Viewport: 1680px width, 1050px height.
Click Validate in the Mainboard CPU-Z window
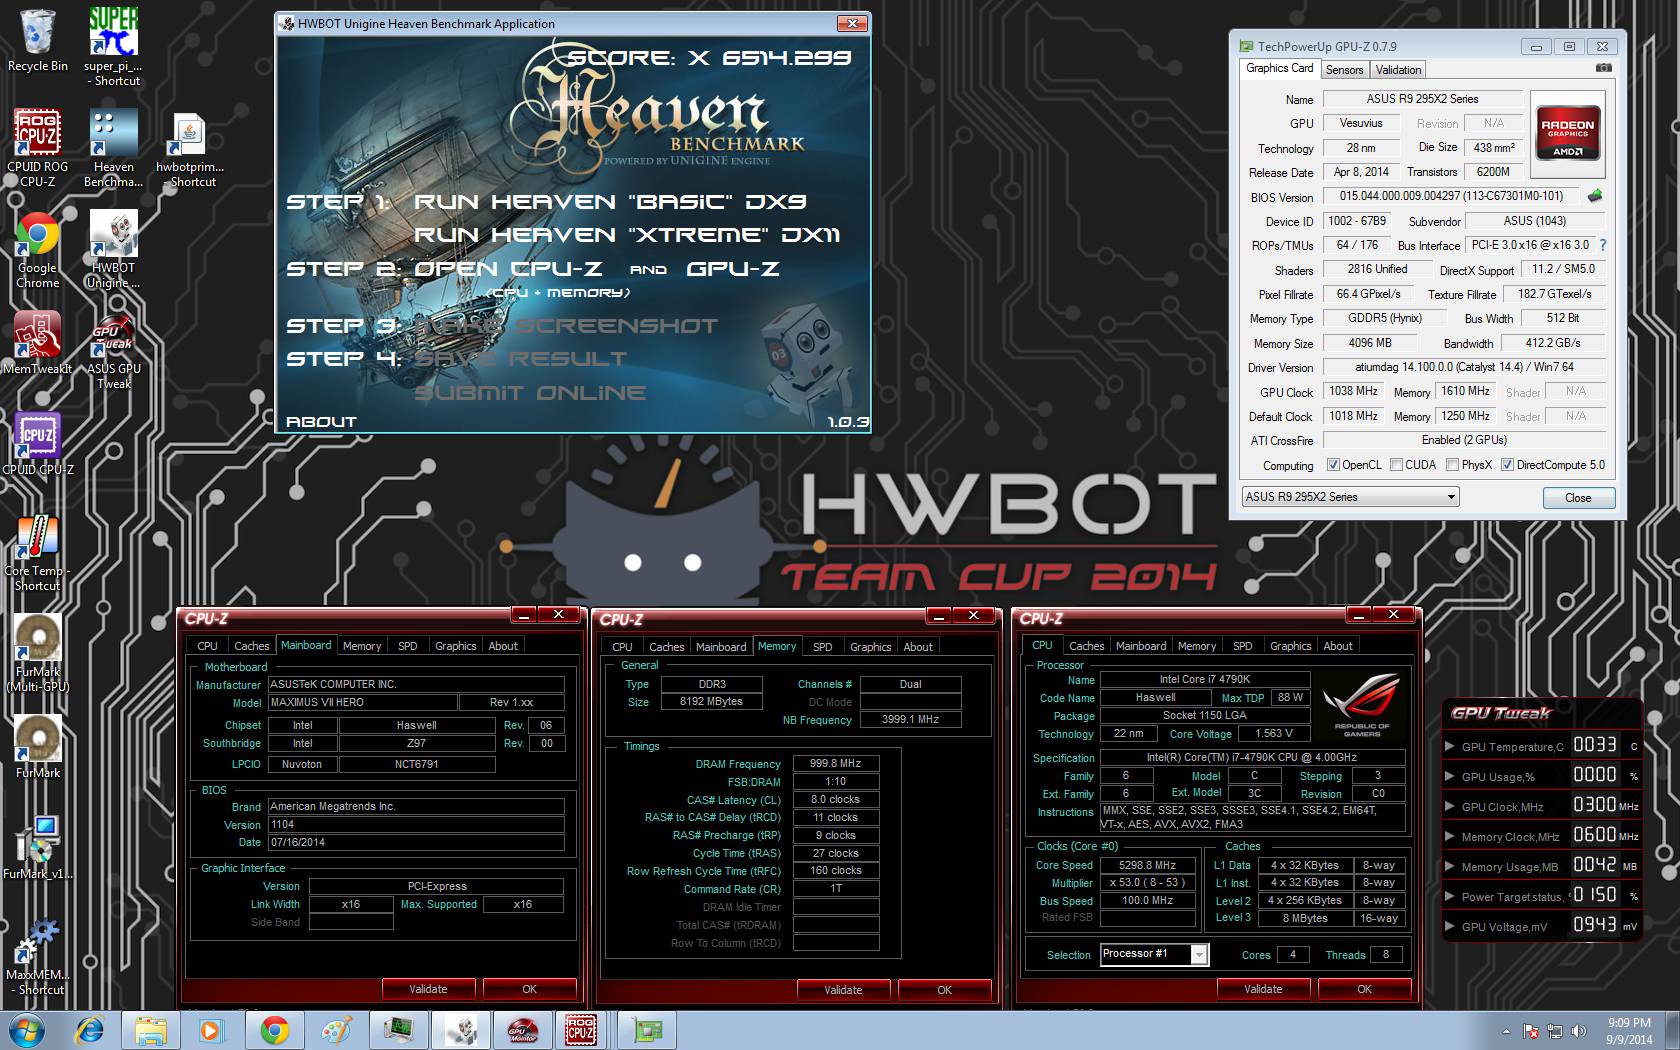pyautogui.click(x=428, y=989)
